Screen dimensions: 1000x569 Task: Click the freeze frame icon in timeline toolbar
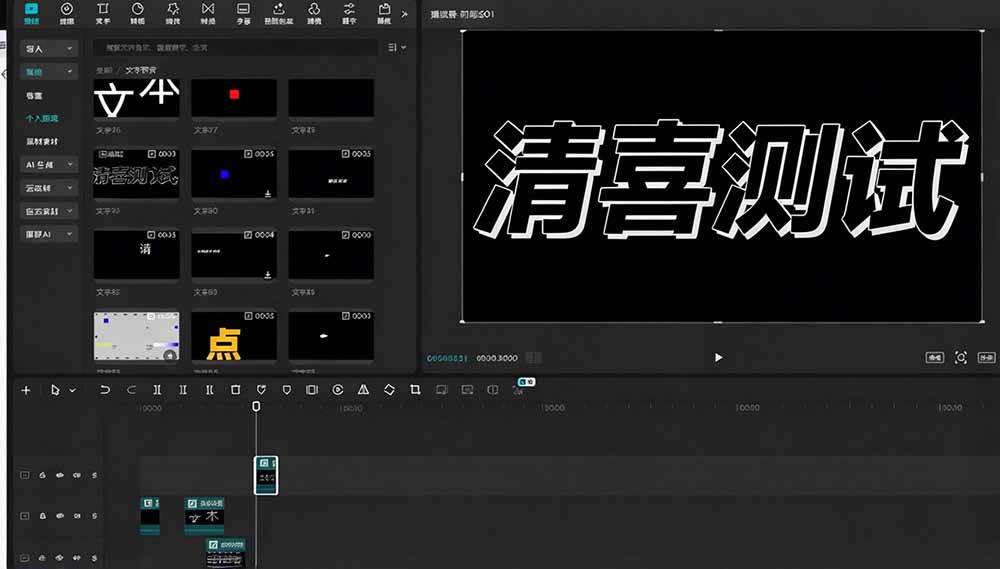coord(312,390)
